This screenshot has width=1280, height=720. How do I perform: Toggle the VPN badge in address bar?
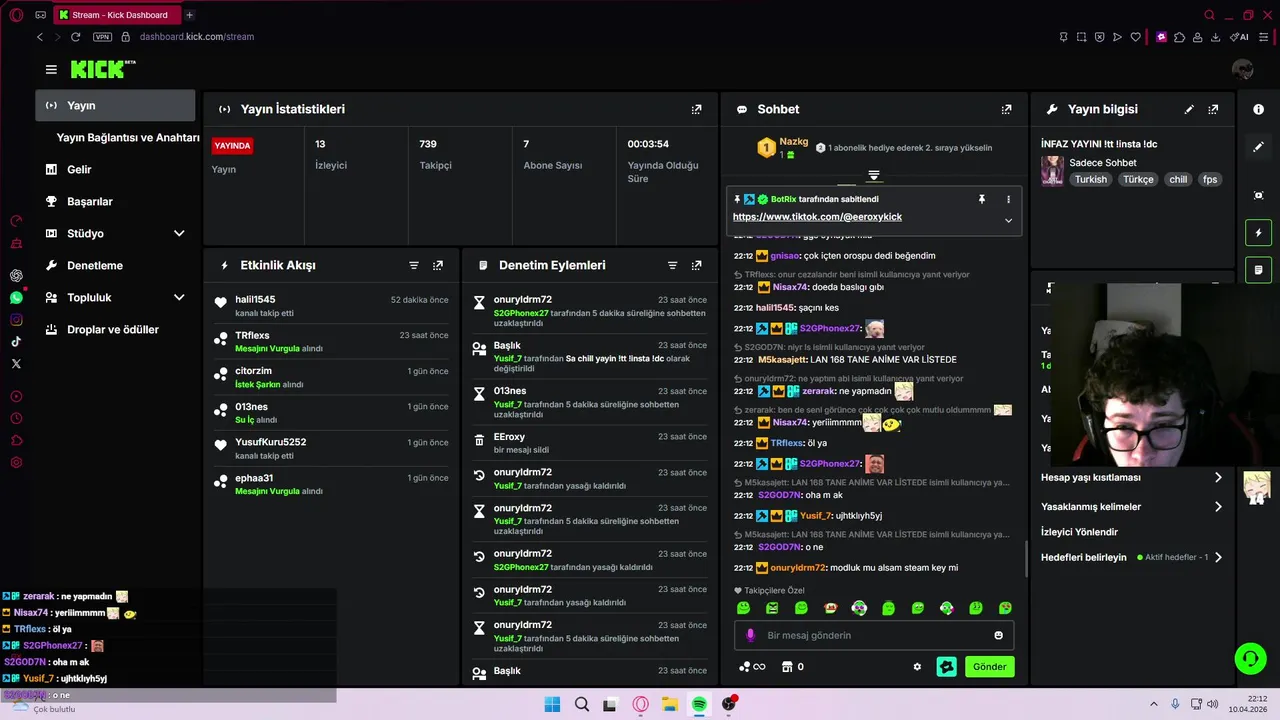pyautogui.click(x=102, y=37)
